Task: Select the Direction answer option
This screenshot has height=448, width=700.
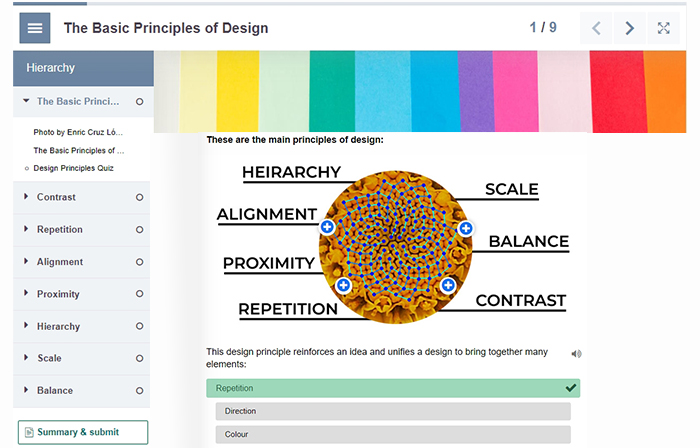Action: pos(392,411)
